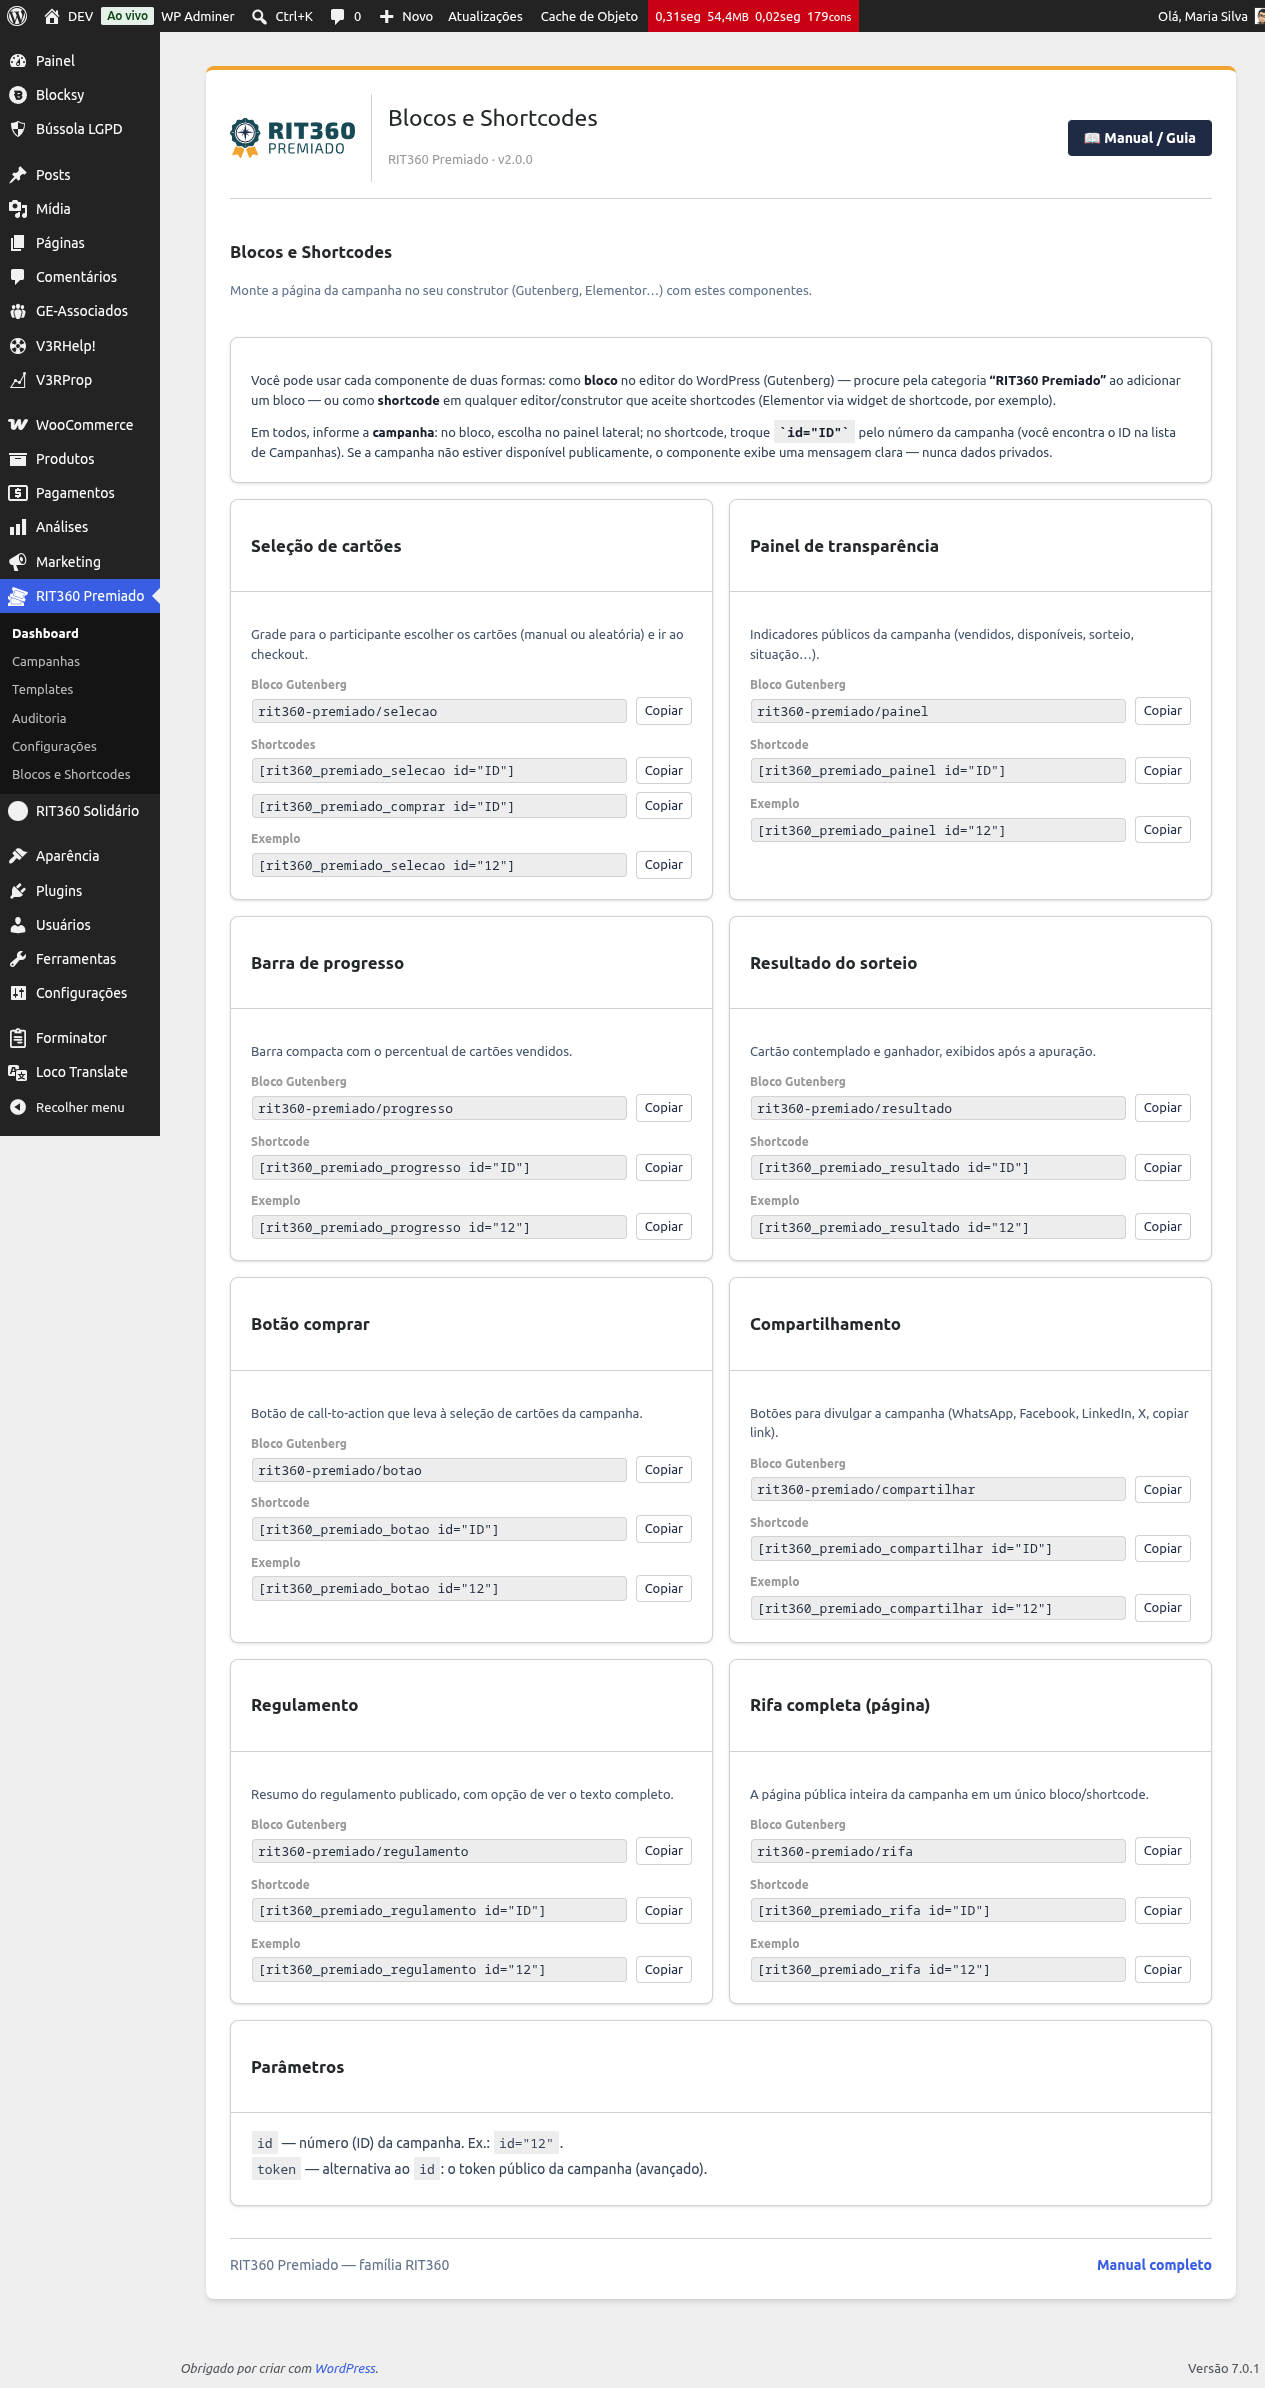Open RIT360 Solidário menu item
Screen dimensions: 1265x2388
tap(80, 811)
